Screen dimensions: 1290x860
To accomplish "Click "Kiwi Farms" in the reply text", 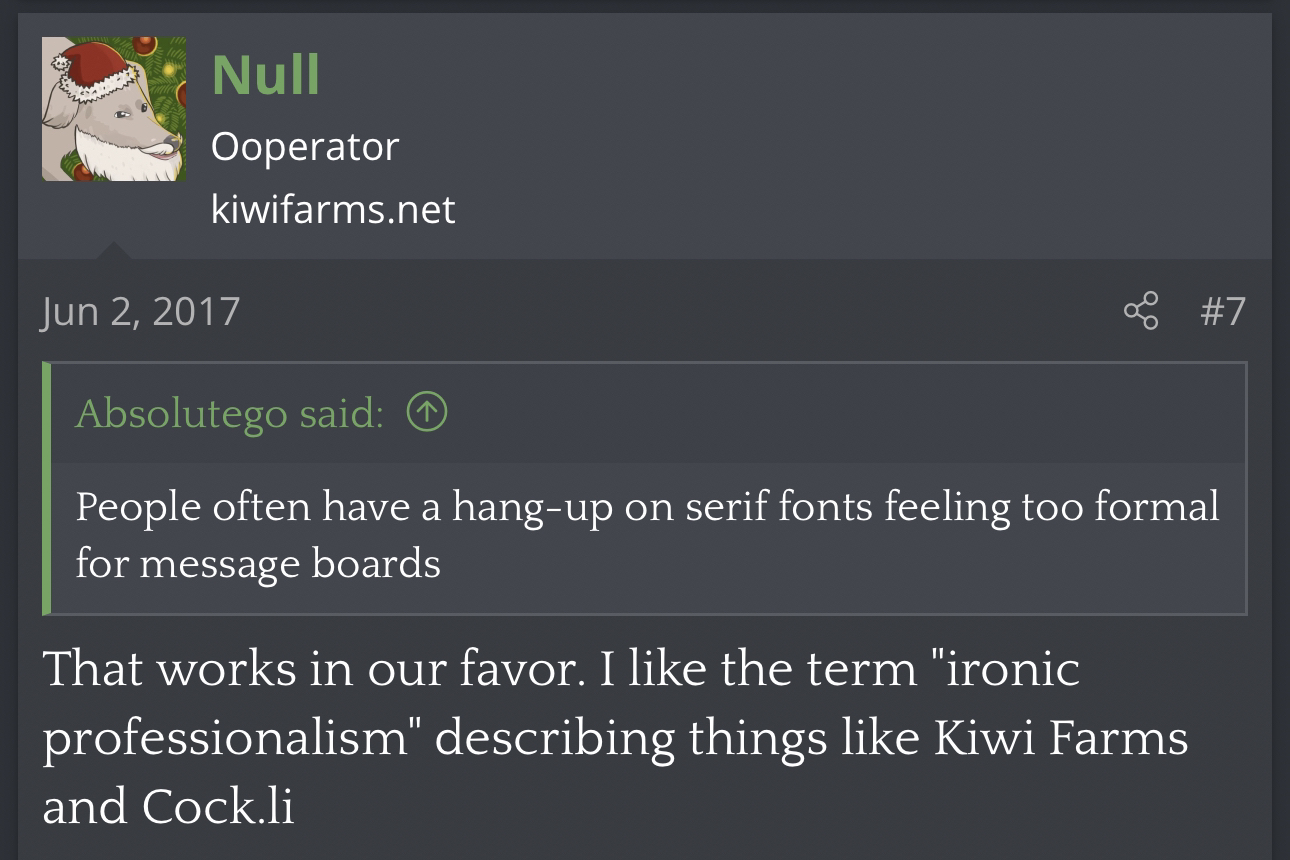I will [x=1061, y=738].
